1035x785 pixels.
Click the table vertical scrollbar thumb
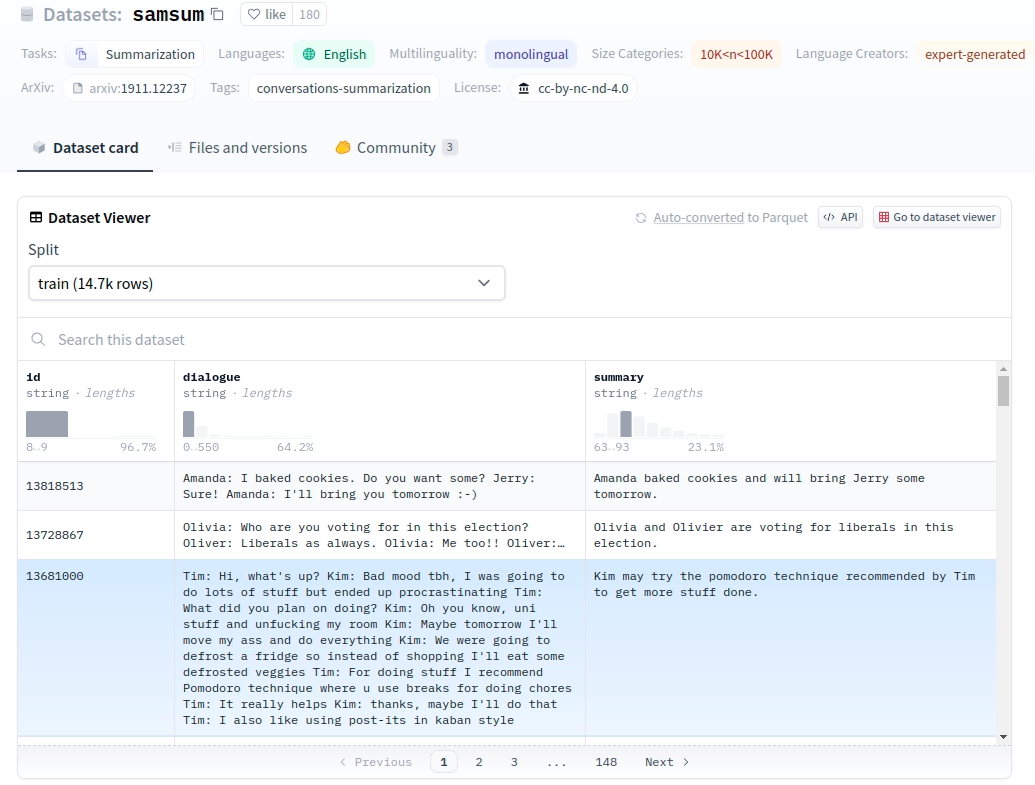click(1003, 391)
